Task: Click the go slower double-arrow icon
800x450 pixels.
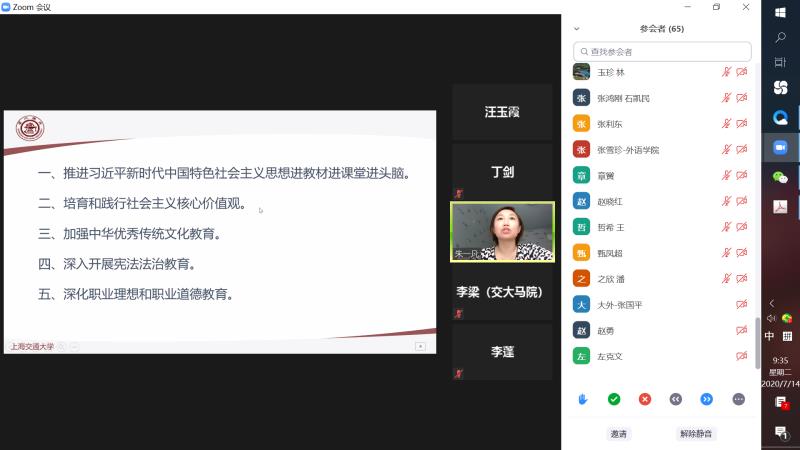Action: tap(676, 399)
